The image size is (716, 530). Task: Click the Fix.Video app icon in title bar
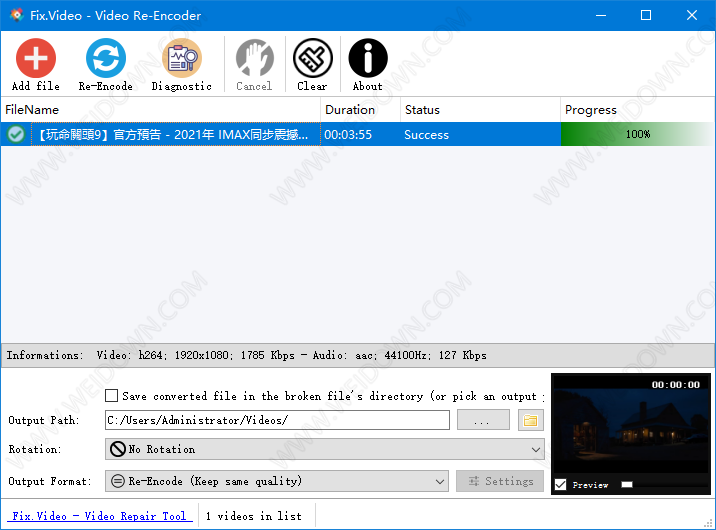point(16,15)
